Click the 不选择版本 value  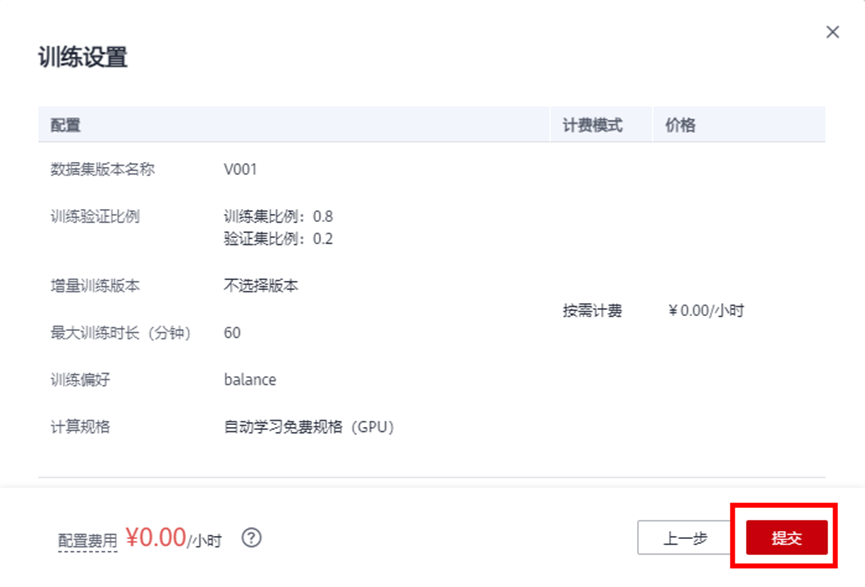261,285
